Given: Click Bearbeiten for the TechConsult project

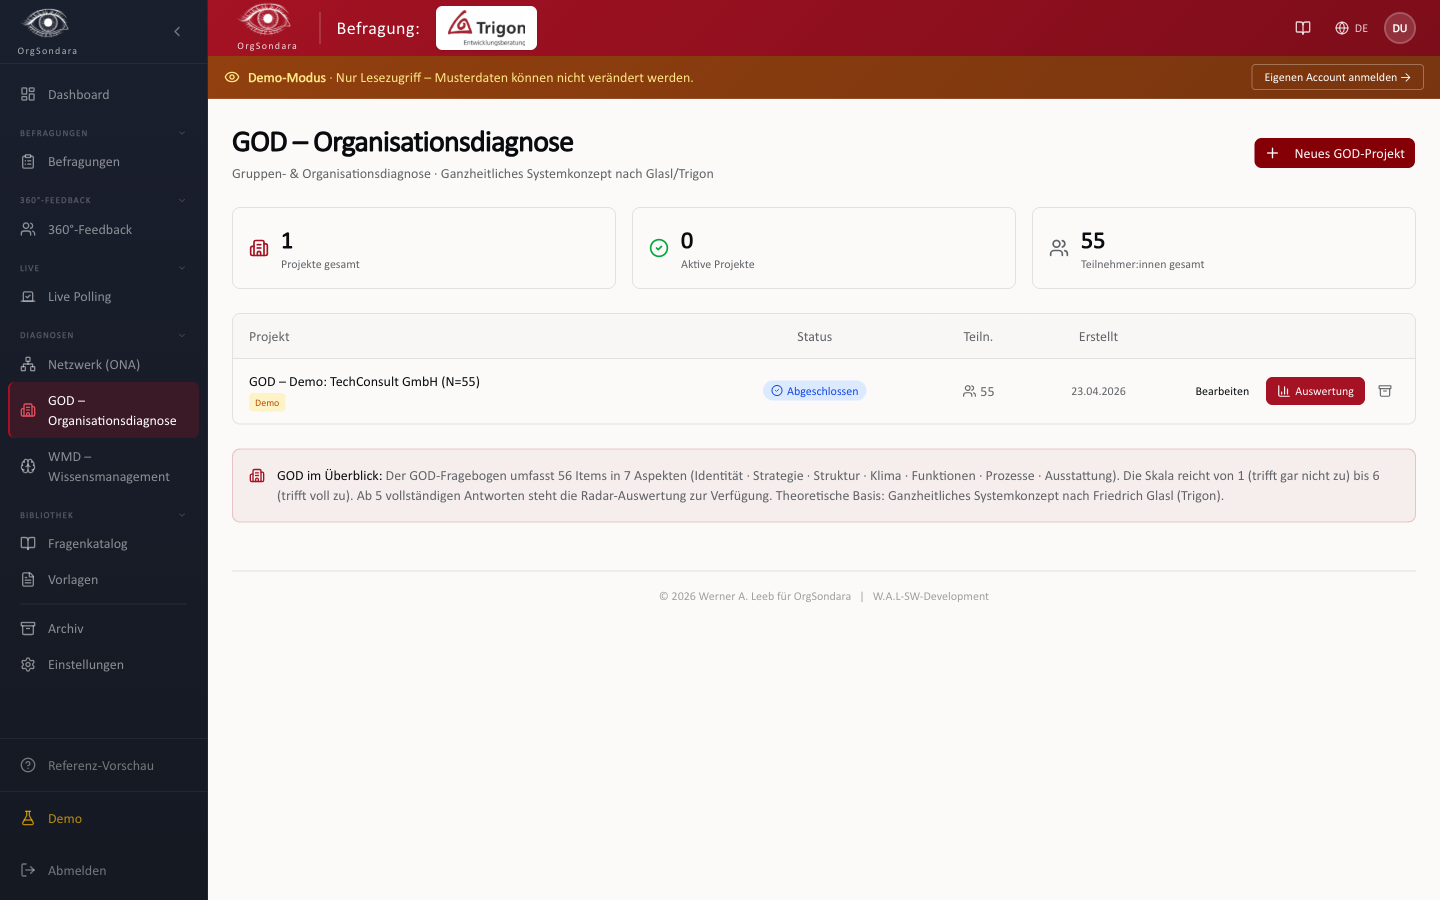Looking at the screenshot, I should click(x=1222, y=391).
